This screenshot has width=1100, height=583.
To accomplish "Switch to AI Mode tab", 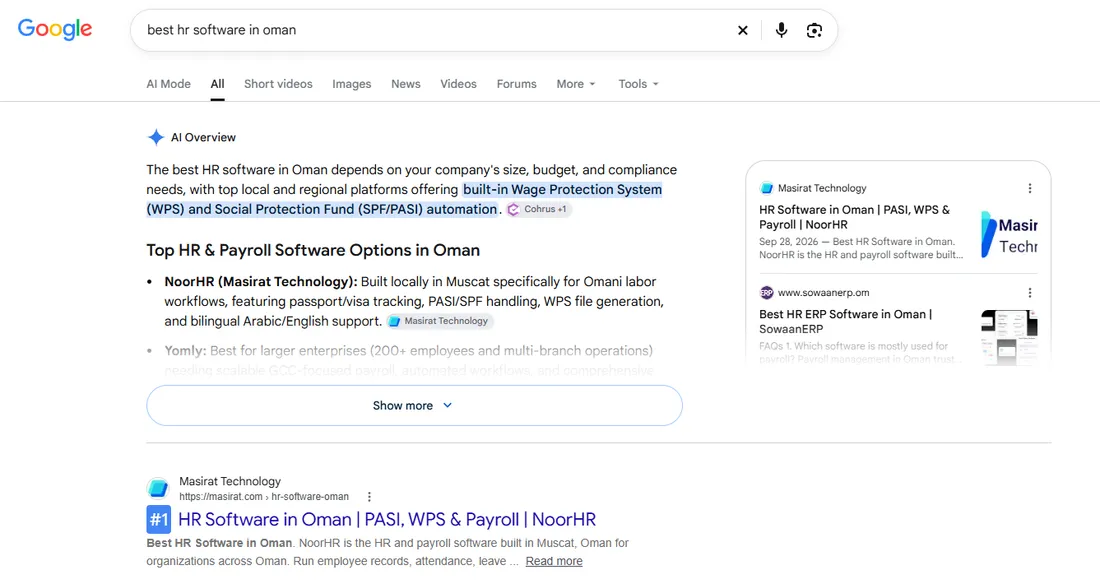I will pos(168,83).
